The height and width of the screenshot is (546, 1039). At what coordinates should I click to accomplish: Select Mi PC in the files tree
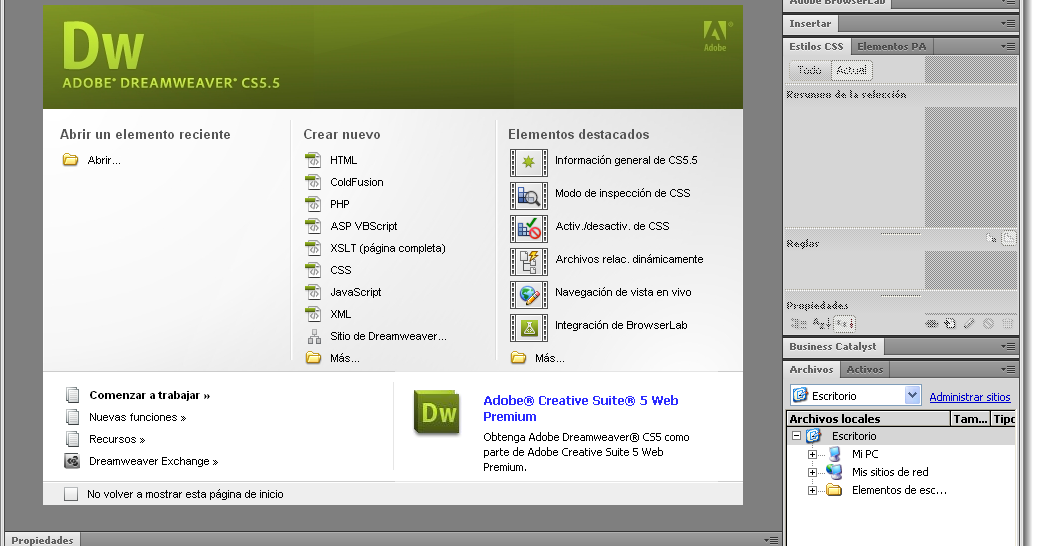click(865, 454)
